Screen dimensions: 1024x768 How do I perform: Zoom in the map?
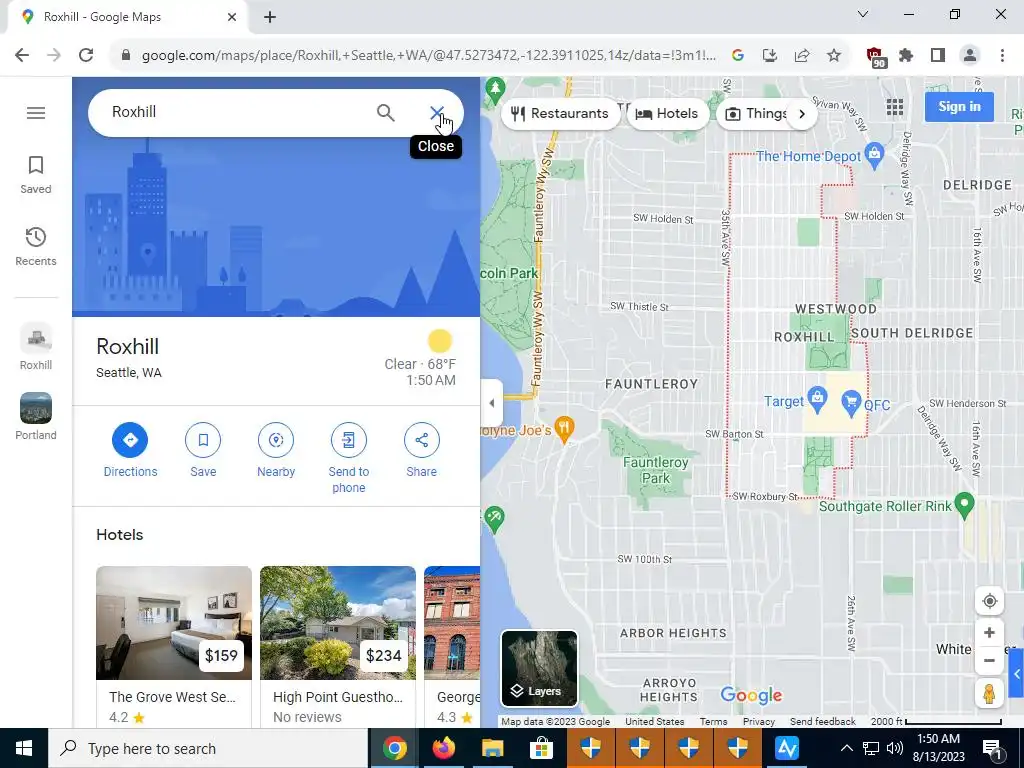[989, 632]
